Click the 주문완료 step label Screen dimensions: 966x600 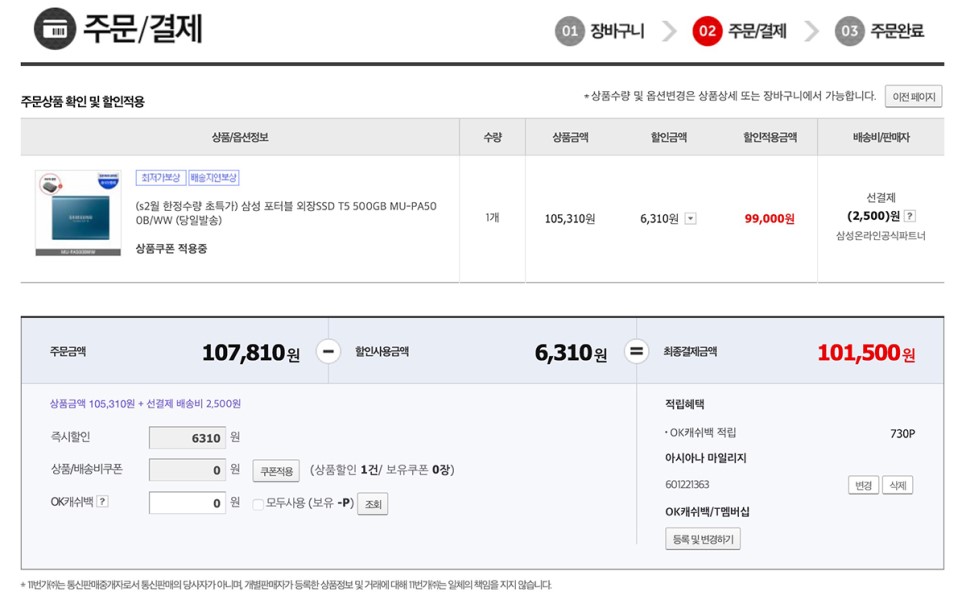pyautogui.click(x=897, y=31)
